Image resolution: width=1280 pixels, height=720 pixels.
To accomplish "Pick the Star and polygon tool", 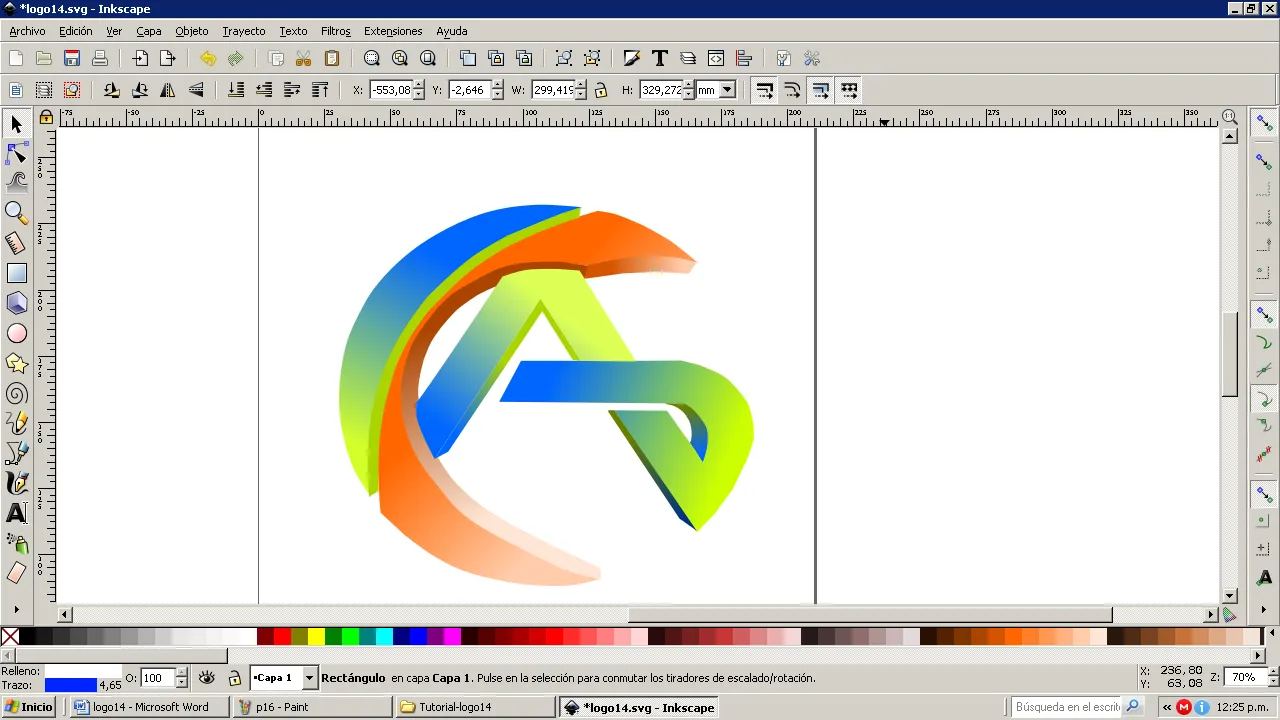I will pos(17,363).
